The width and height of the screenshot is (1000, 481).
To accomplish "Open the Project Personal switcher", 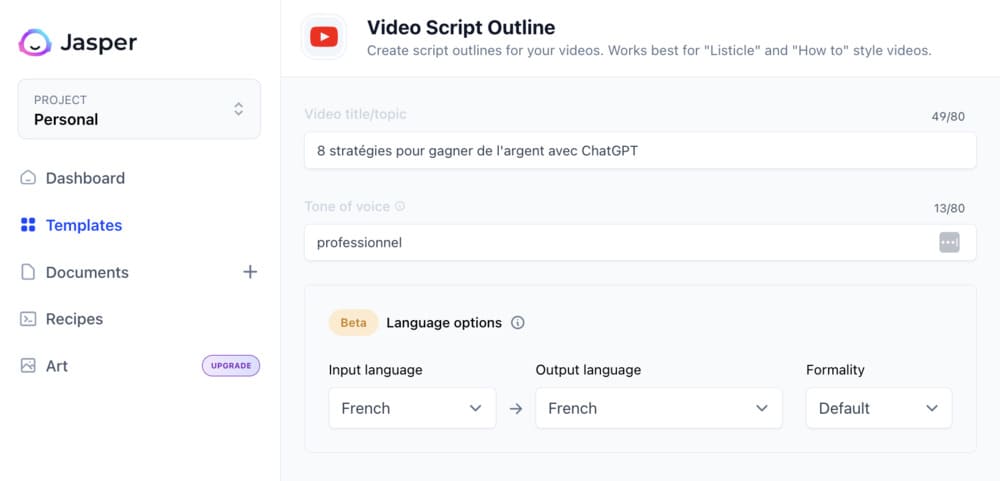I will tap(139, 109).
